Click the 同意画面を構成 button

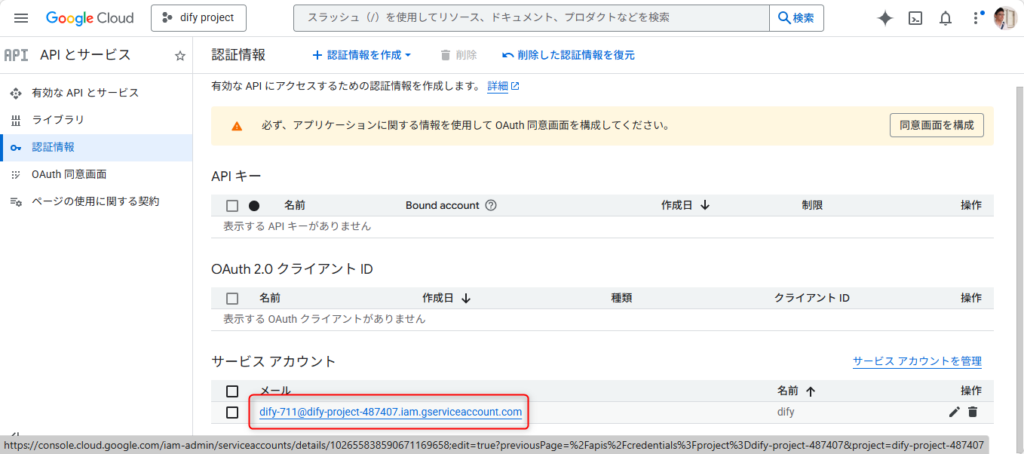936,125
